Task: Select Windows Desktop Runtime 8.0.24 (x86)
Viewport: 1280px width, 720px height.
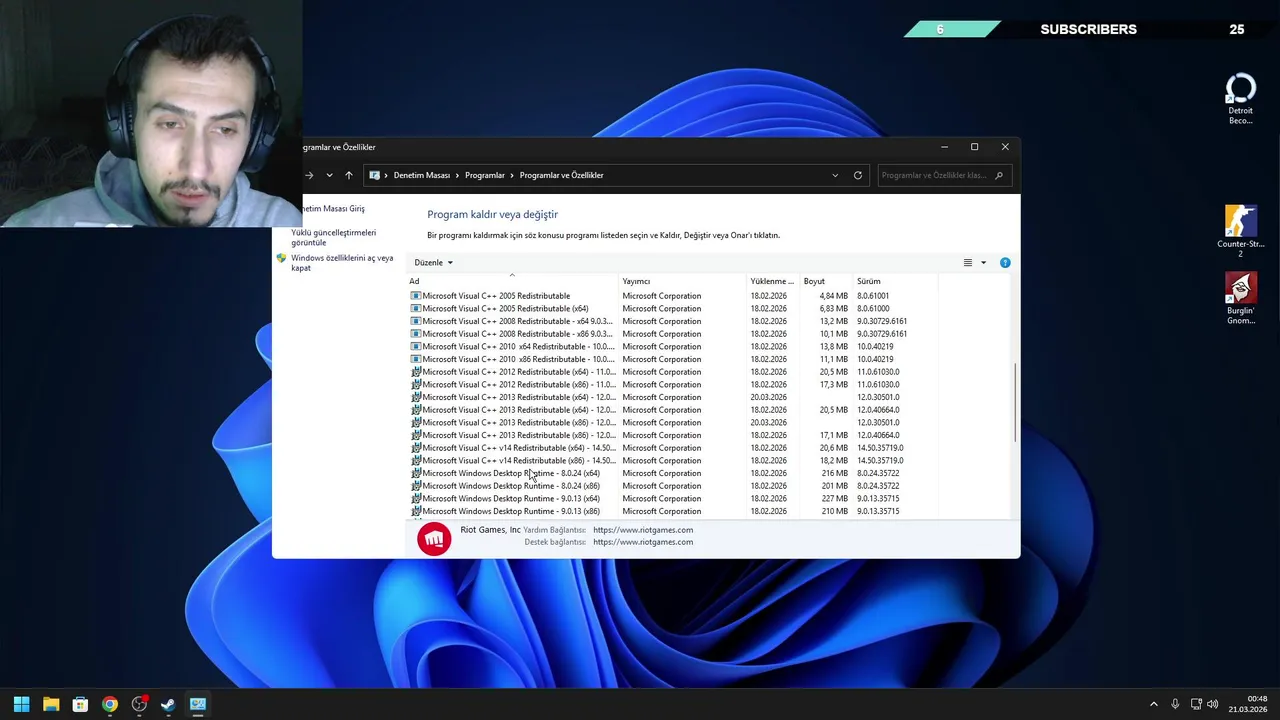Action: (x=672, y=486)
